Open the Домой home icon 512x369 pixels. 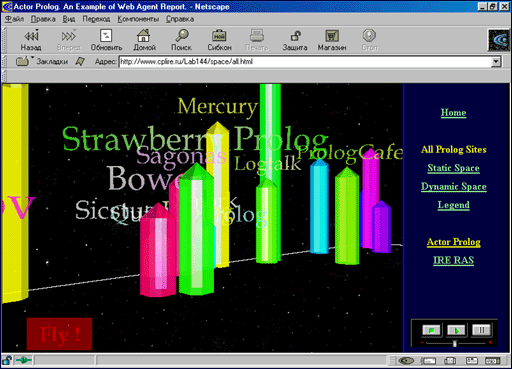[144, 40]
